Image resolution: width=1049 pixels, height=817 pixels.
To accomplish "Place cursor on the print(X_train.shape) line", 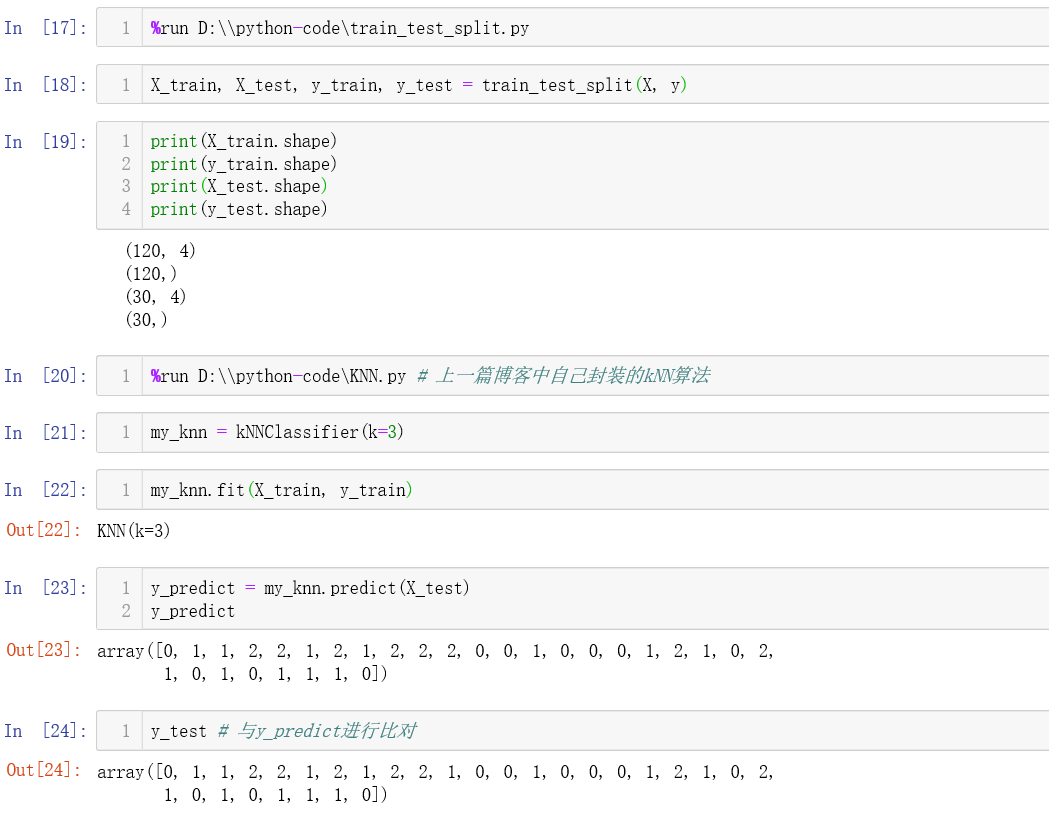I will (244, 141).
